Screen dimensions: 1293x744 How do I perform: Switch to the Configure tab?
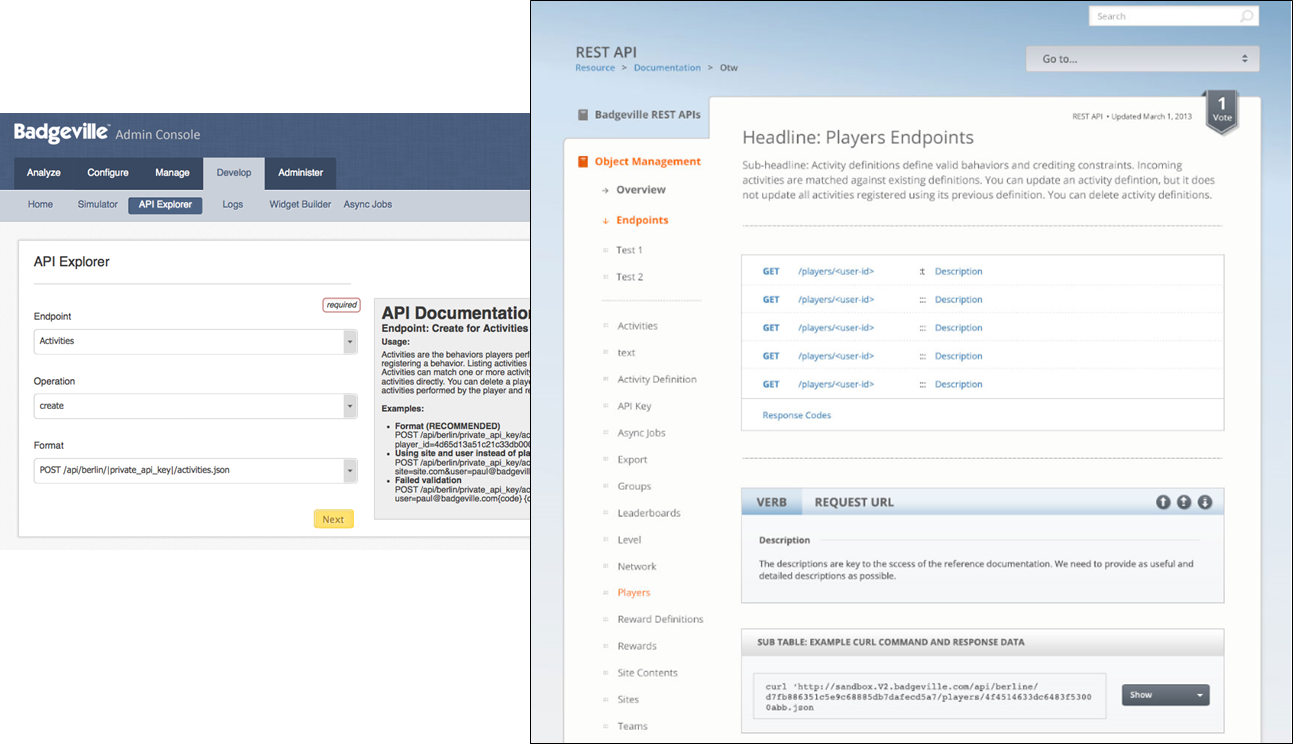tap(108, 173)
